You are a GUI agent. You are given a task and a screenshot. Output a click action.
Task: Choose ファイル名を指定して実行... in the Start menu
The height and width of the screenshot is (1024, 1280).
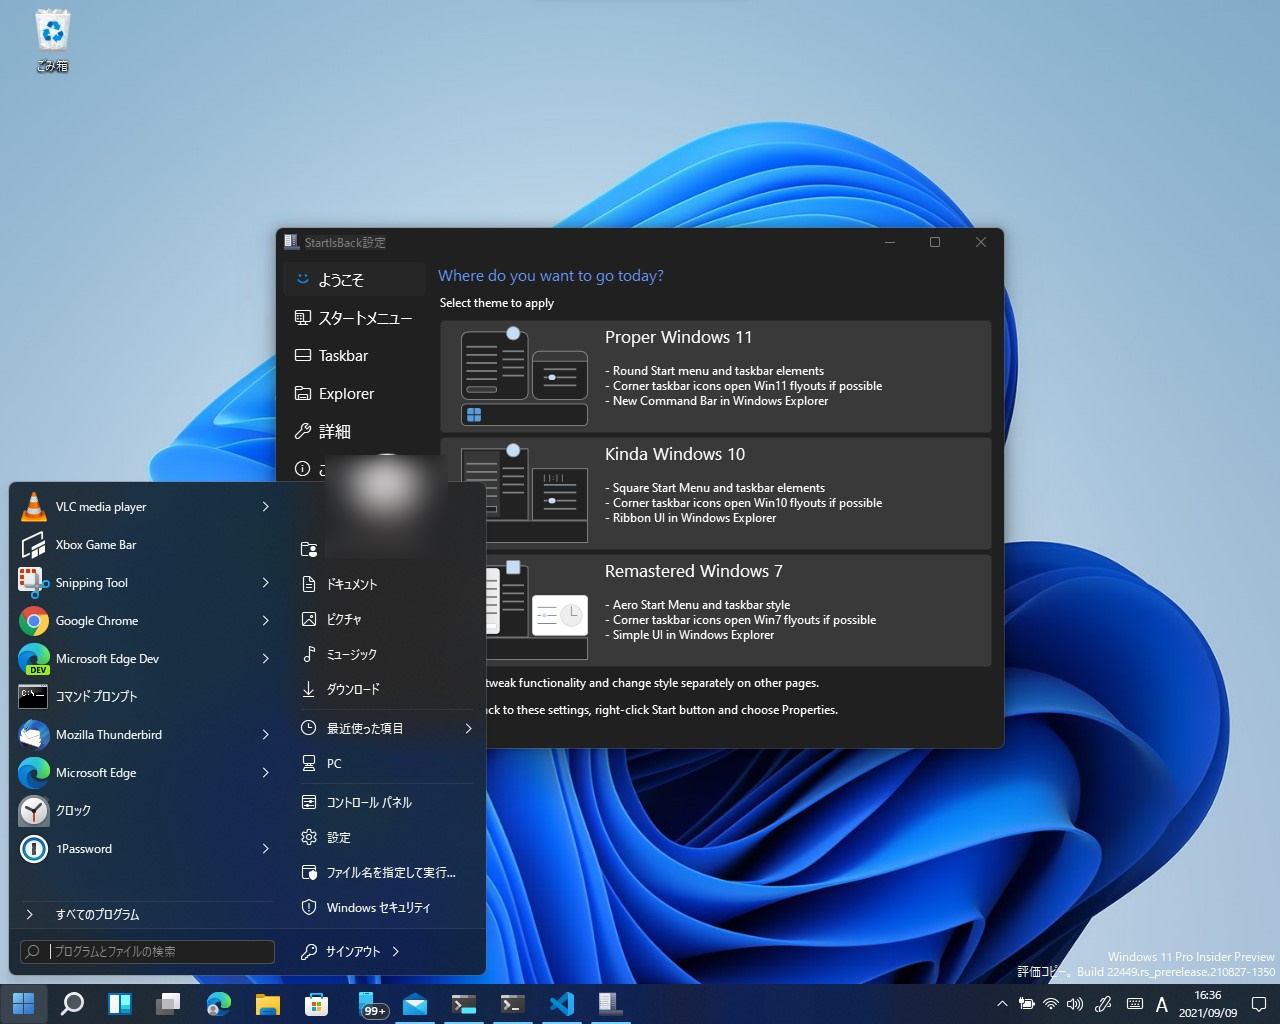(x=386, y=872)
